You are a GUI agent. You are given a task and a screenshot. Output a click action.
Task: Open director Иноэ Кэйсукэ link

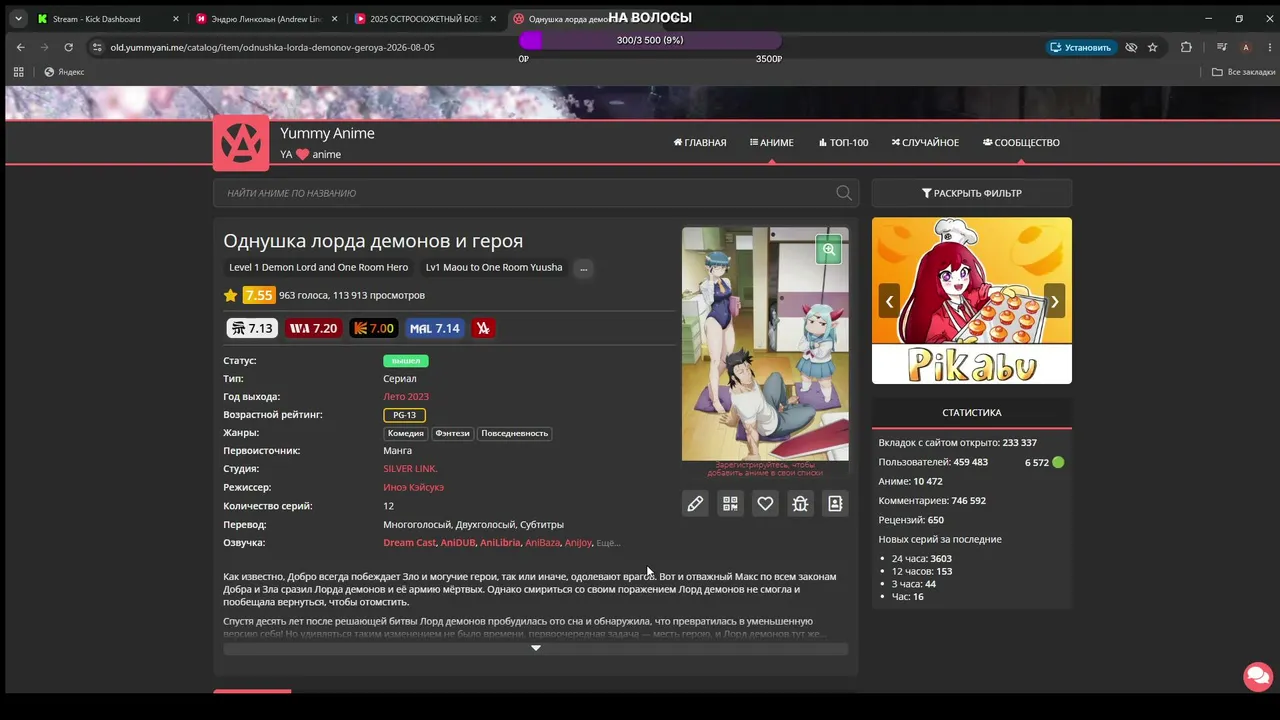click(413, 488)
